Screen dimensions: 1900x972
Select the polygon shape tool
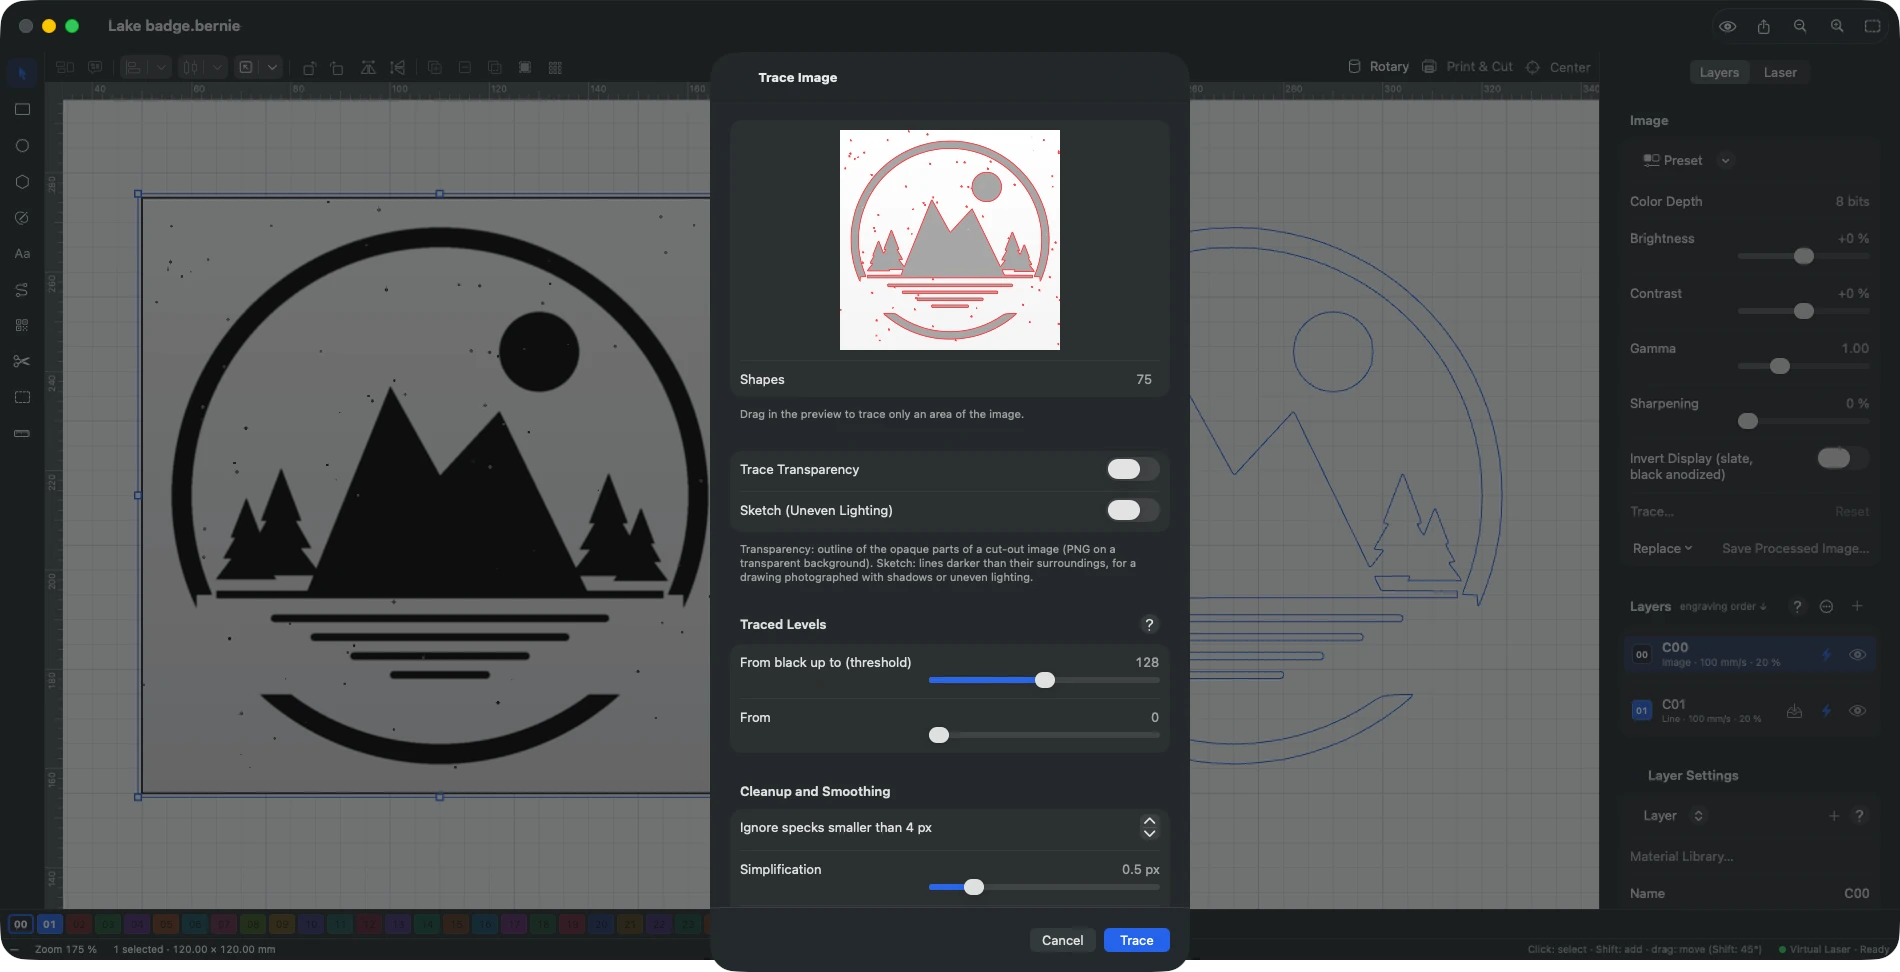tap(22, 181)
